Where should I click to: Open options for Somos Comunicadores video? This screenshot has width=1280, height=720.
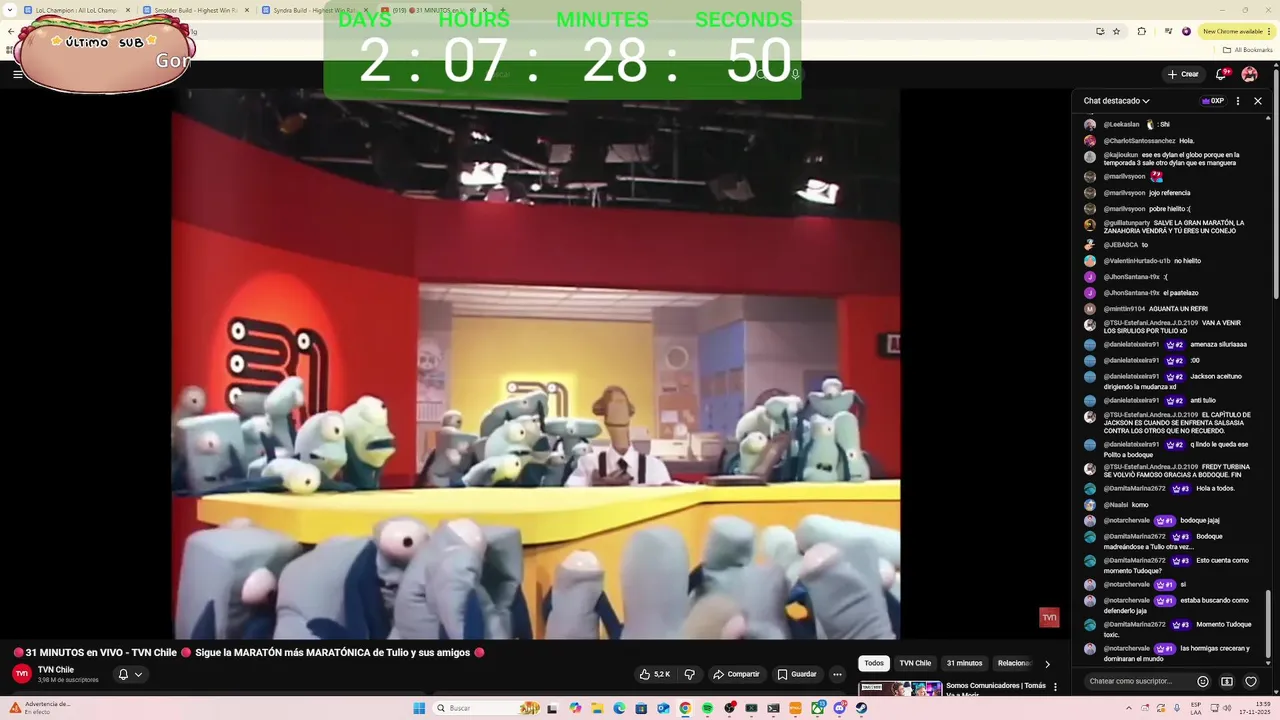[1055, 687]
